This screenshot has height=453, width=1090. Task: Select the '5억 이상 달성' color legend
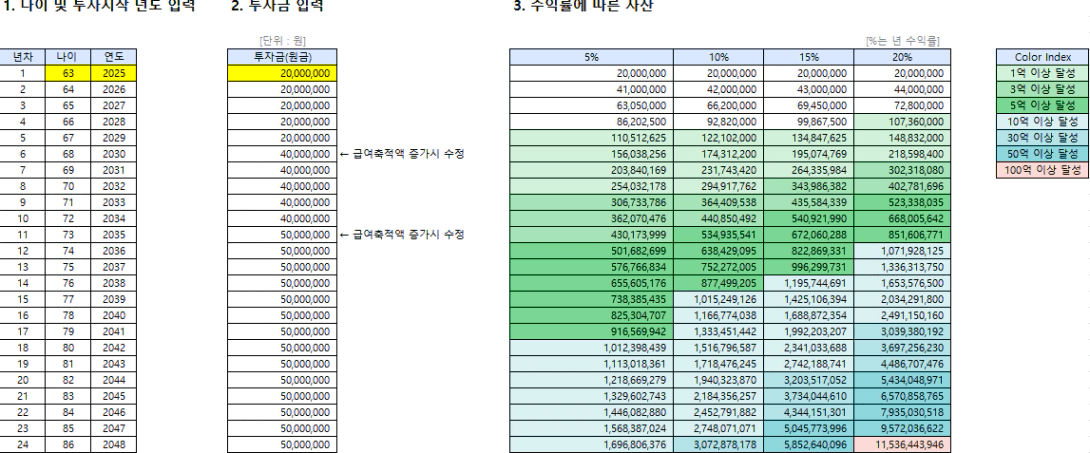tap(1042, 104)
